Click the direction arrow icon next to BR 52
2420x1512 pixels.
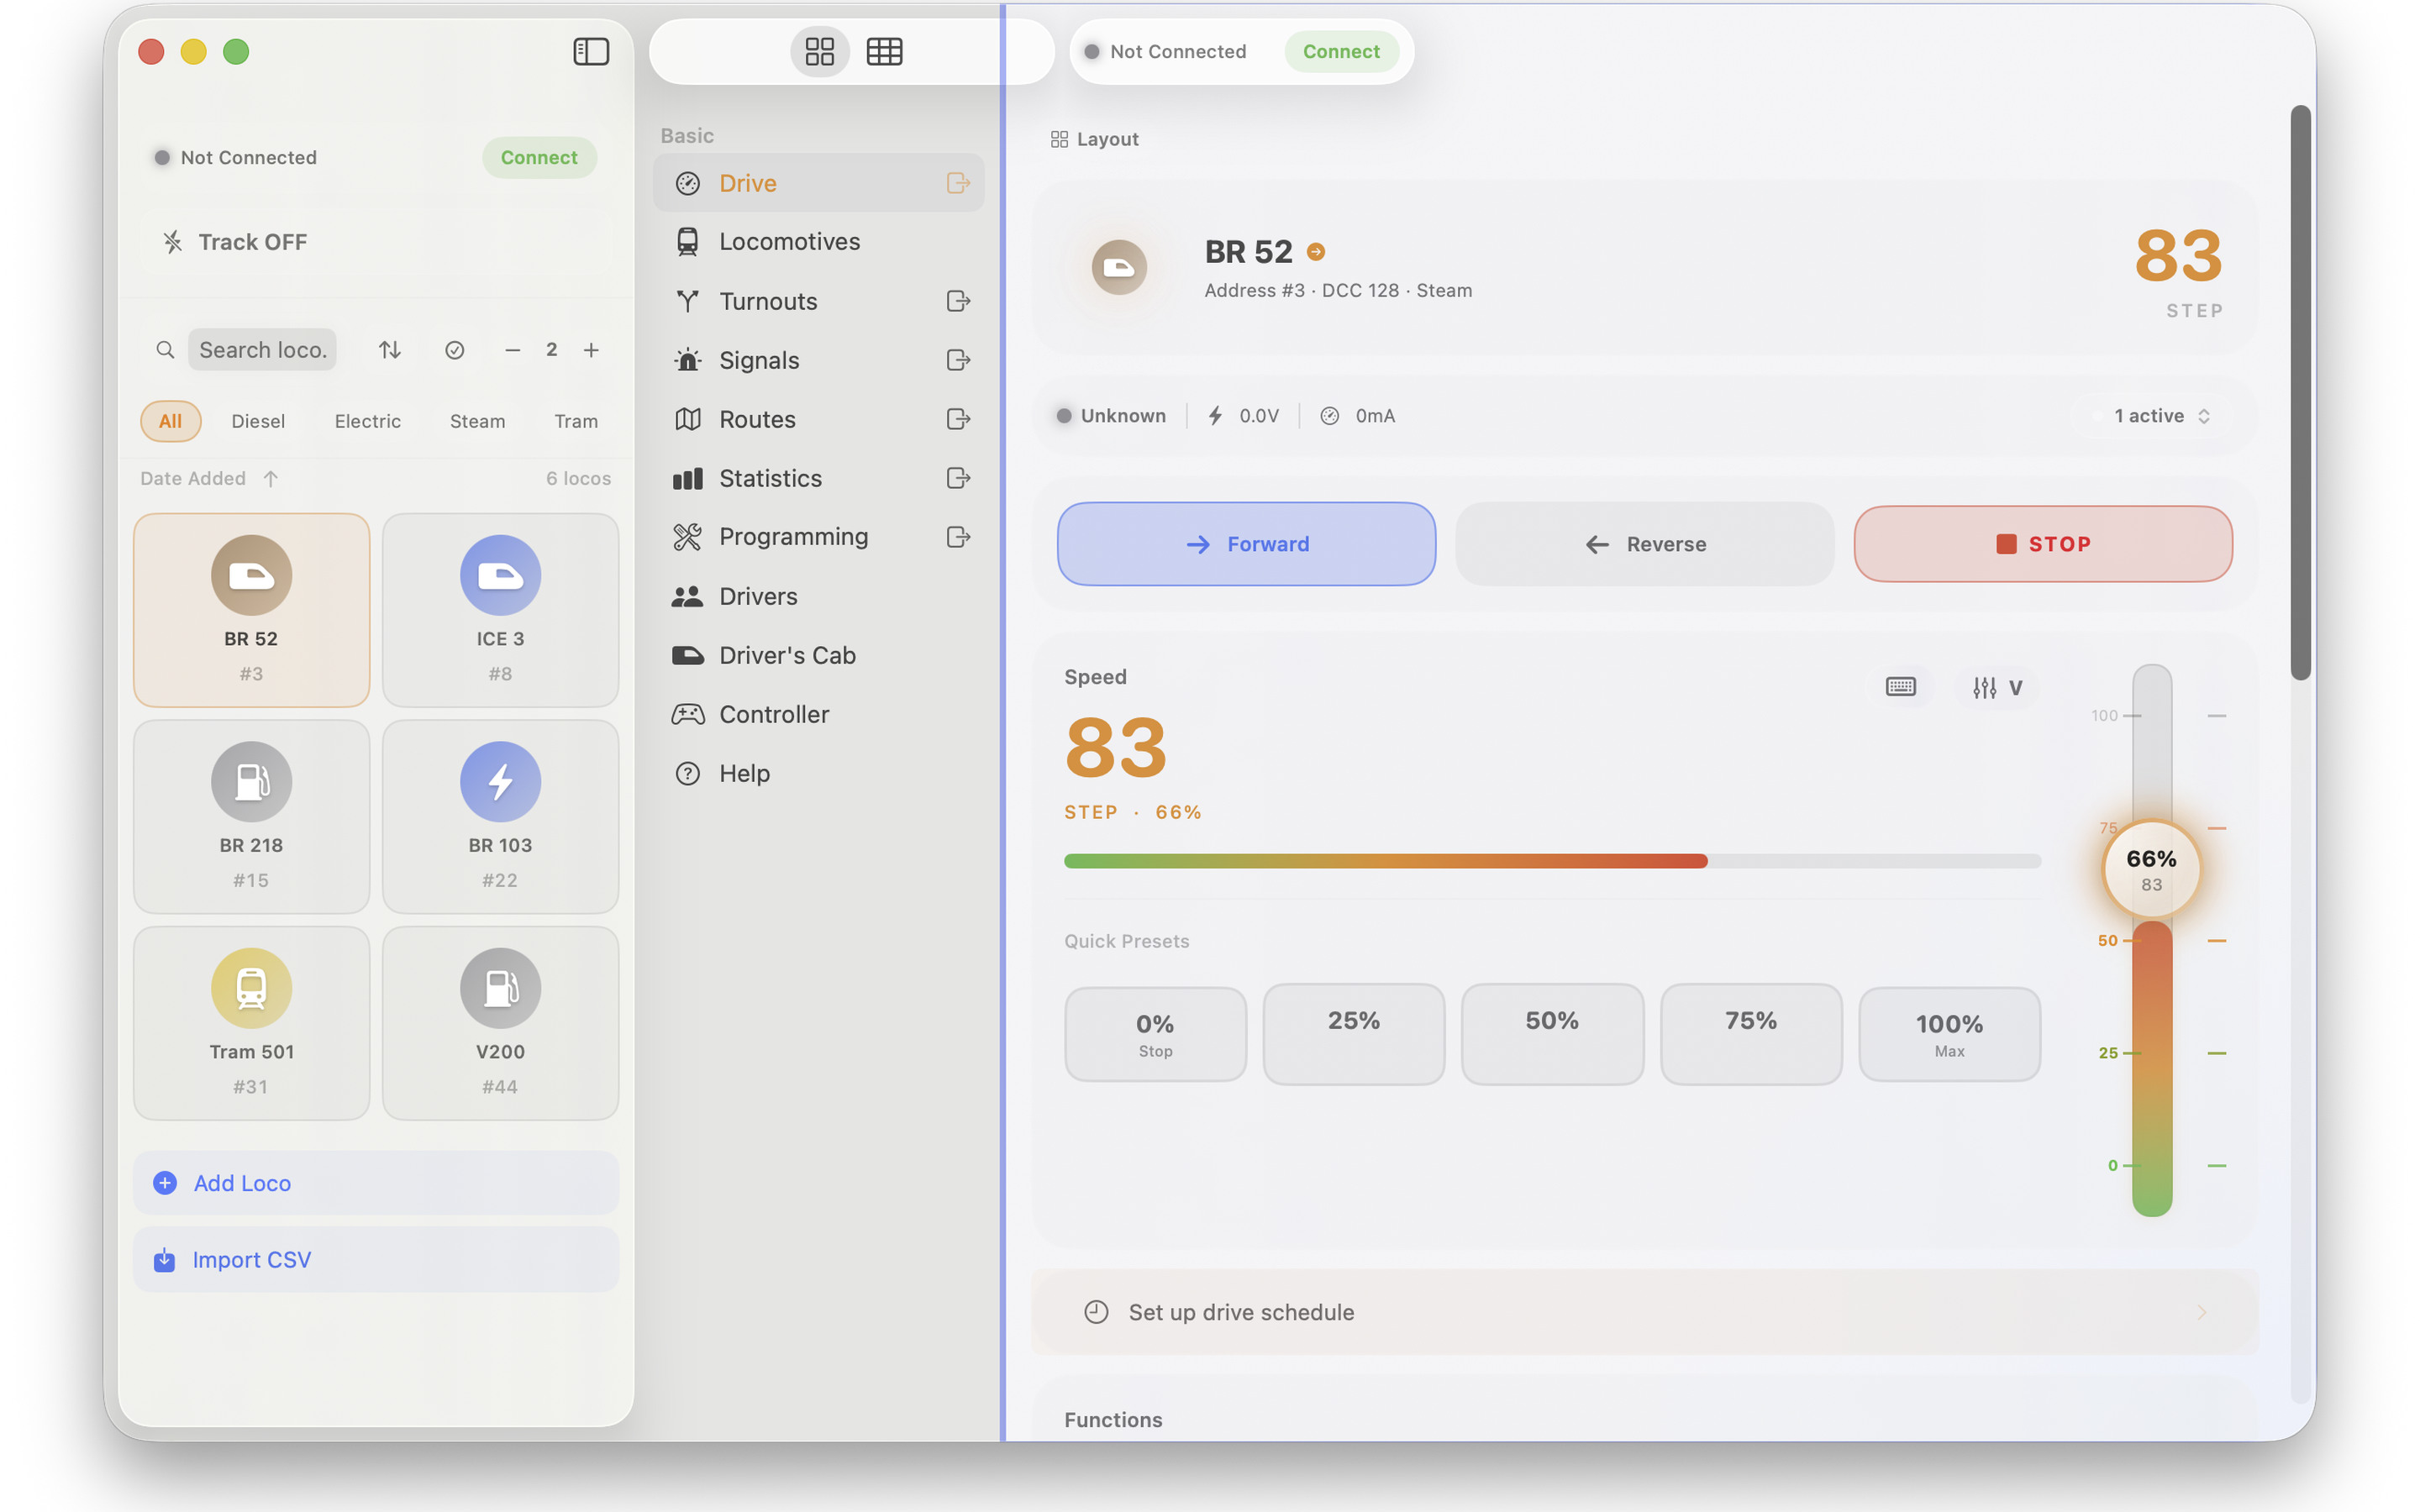(1315, 251)
